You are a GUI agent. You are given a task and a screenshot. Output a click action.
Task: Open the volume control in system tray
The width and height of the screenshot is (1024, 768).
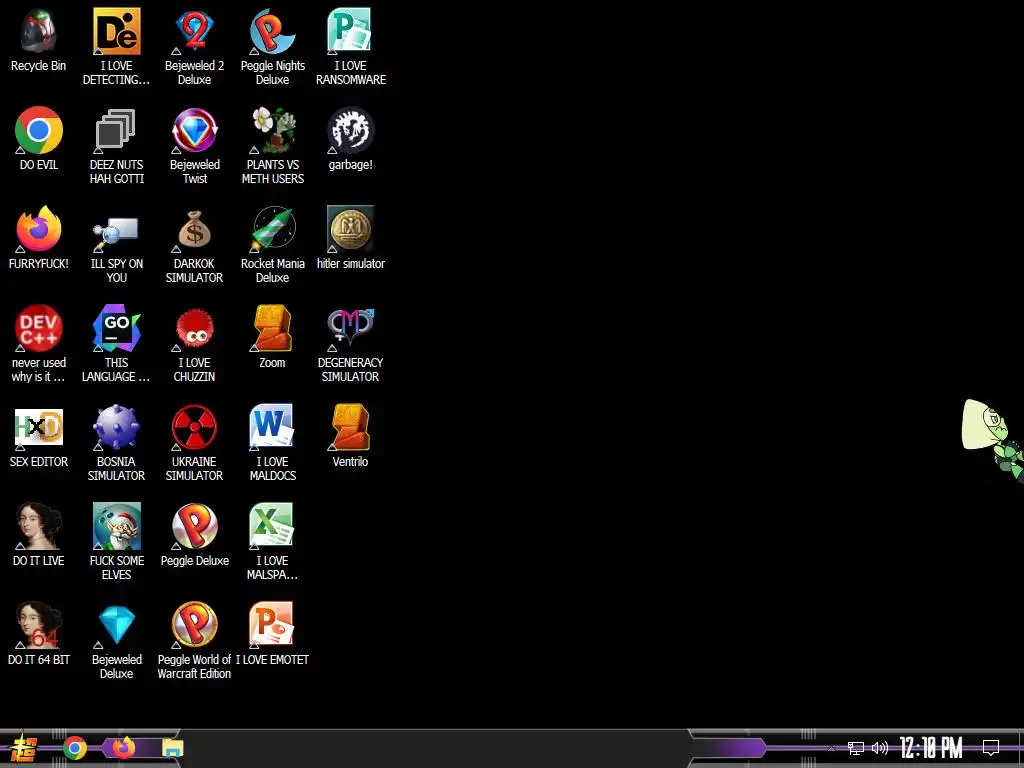(x=880, y=748)
